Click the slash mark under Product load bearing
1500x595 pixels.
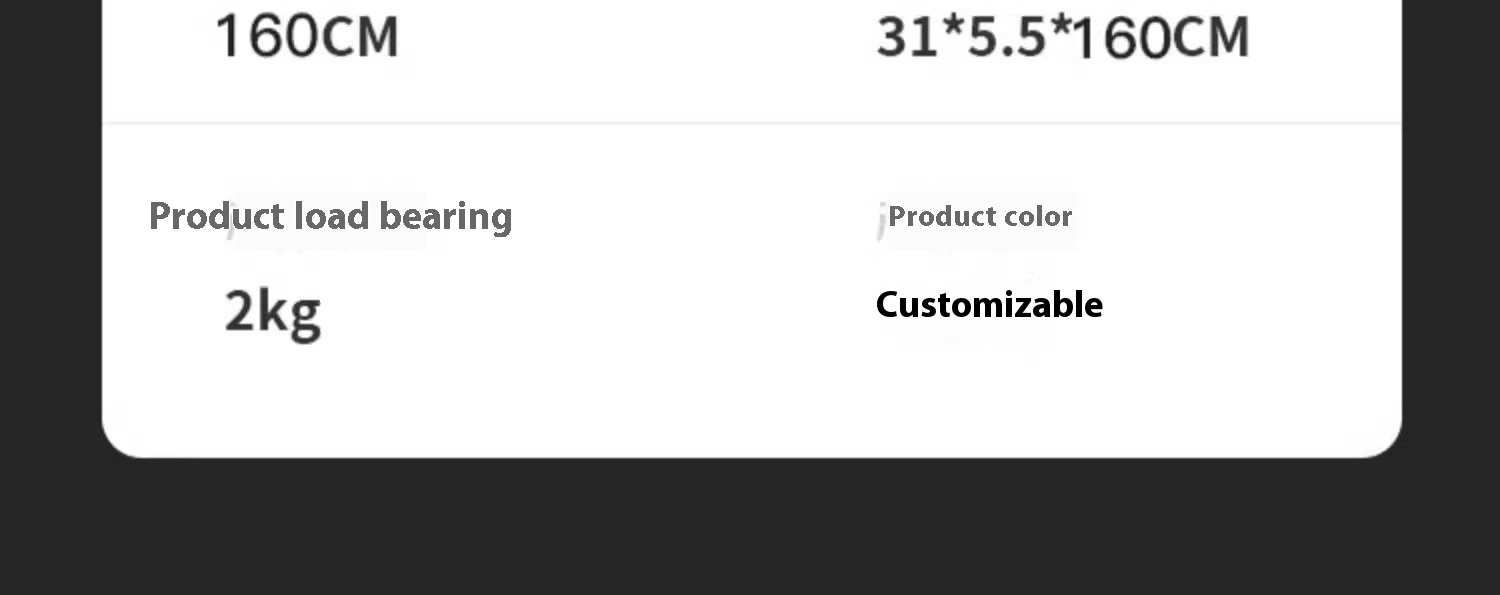232,226
